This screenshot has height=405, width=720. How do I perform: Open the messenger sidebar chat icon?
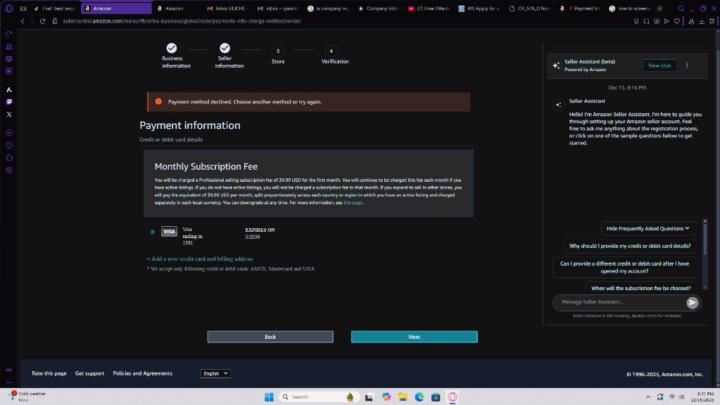[x=9, y=102]
